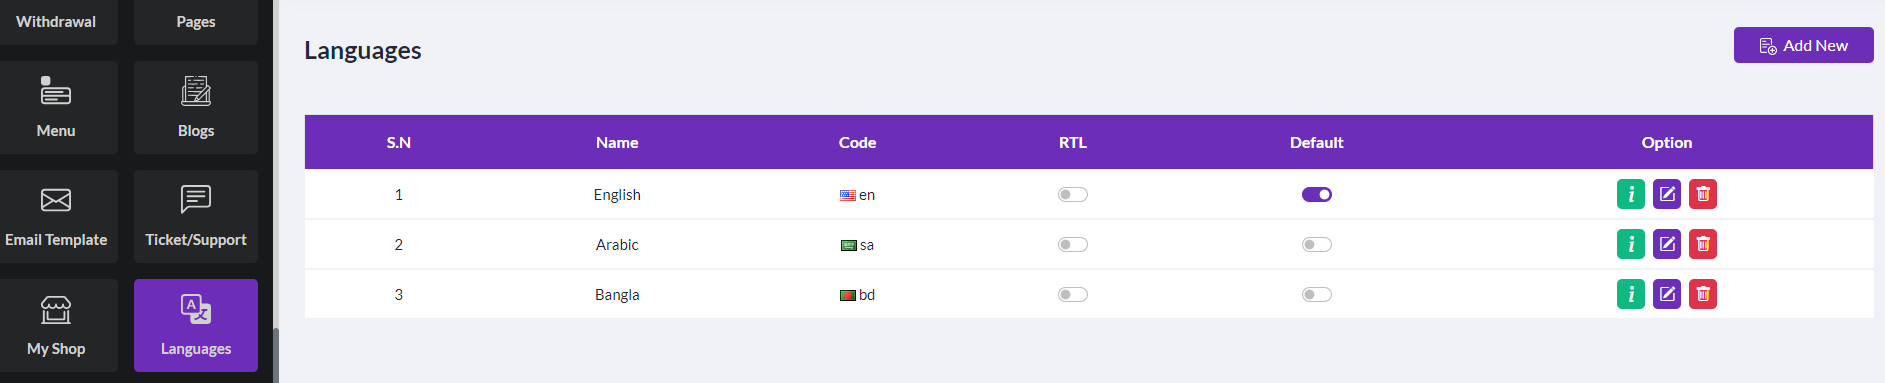The image size is (1885, 383).
Task: Click the Add New button
Action: pyautogui.click(x=1803, y=45)
